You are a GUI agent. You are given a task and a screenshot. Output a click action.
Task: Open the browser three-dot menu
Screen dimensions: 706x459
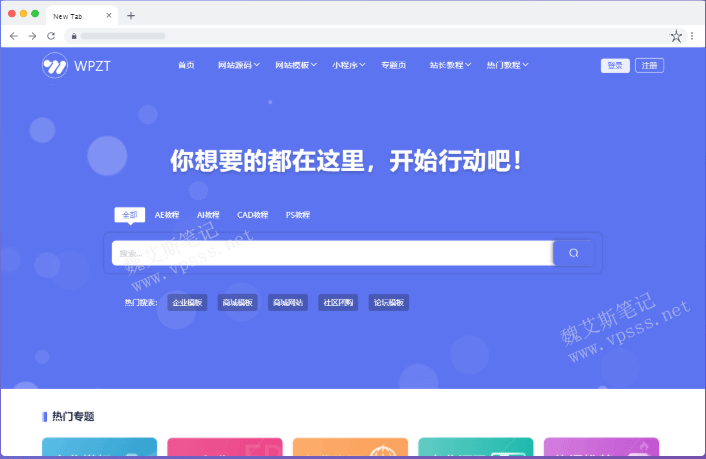(692, 35)
